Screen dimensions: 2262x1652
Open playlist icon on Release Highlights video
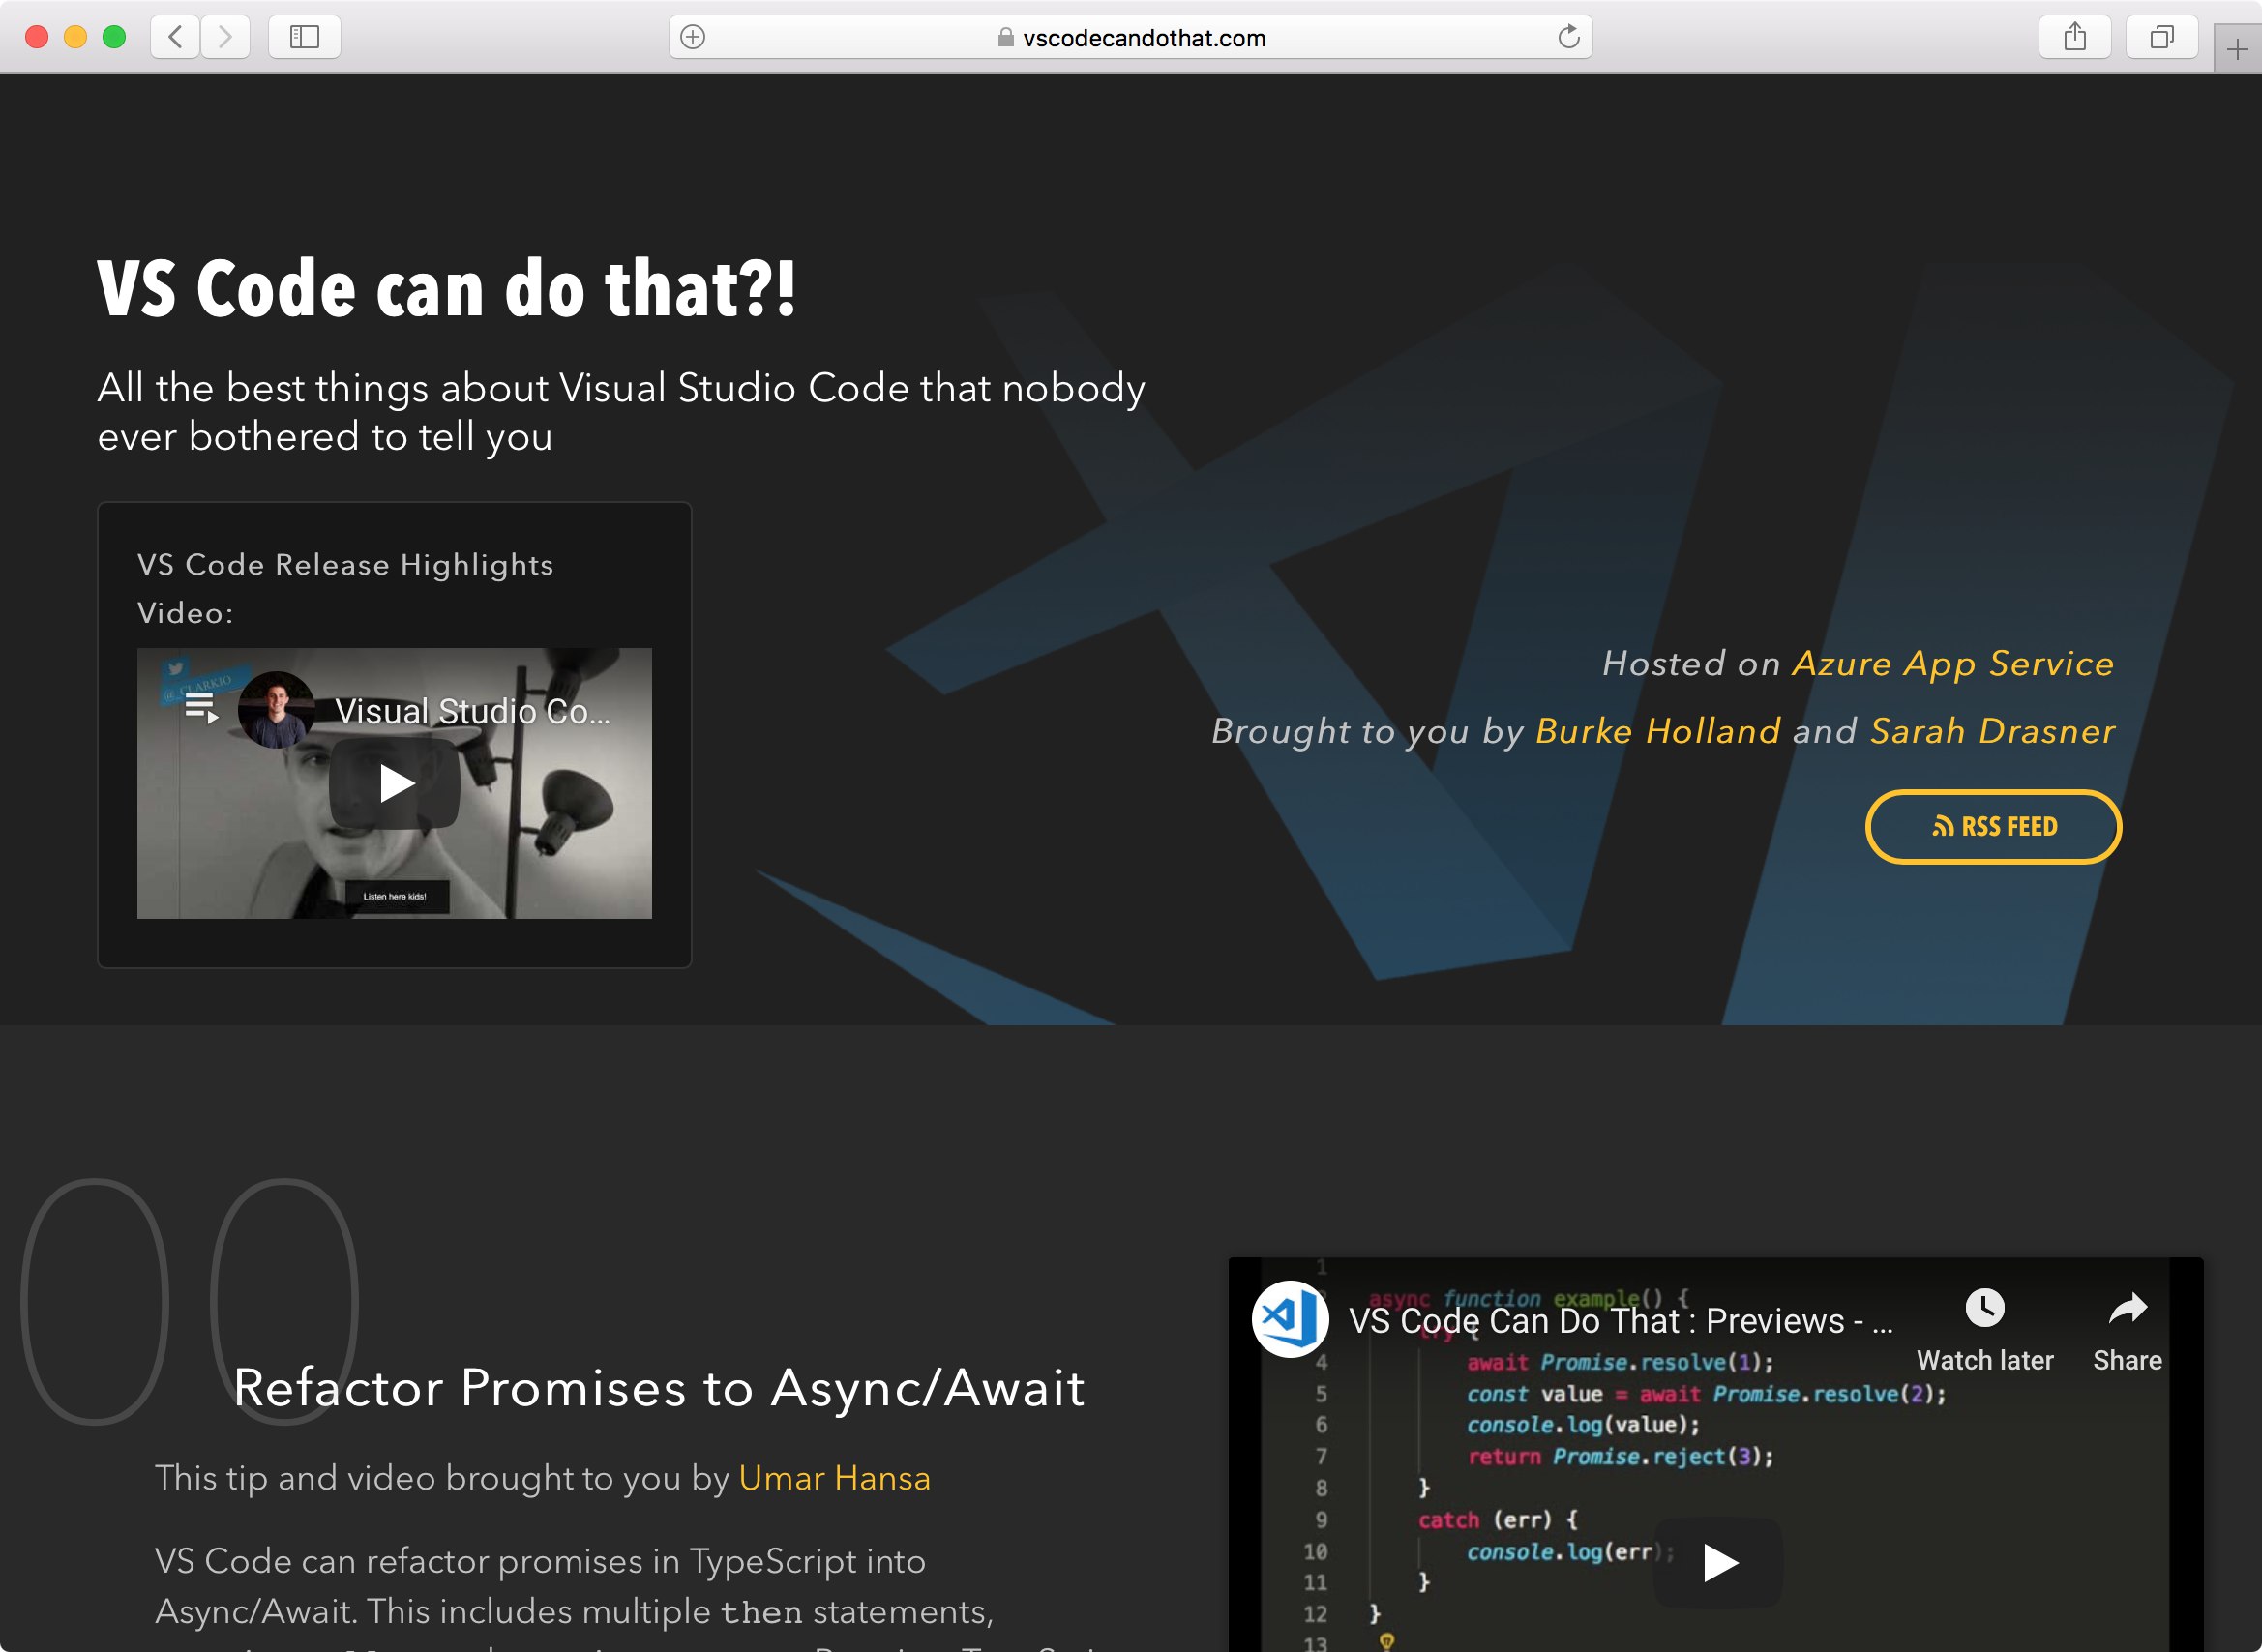201,709
